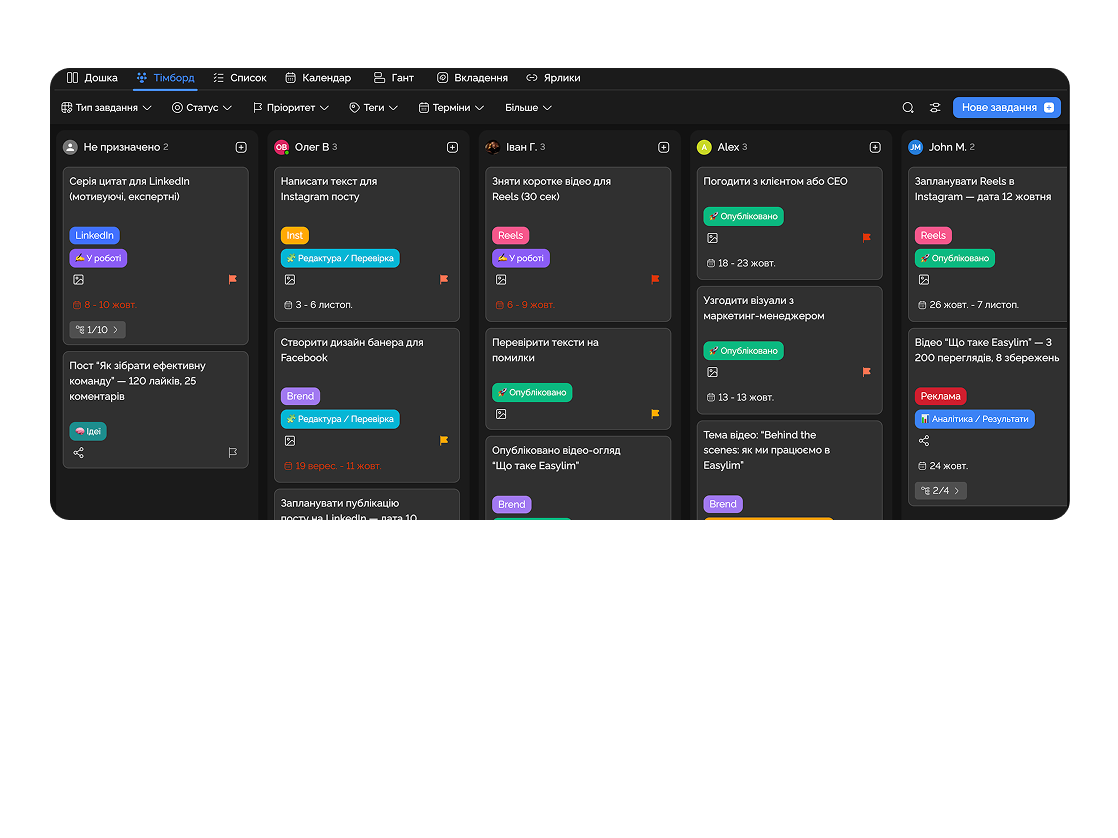
Task: Click the search magnifier icon
Action: (908, 108)
